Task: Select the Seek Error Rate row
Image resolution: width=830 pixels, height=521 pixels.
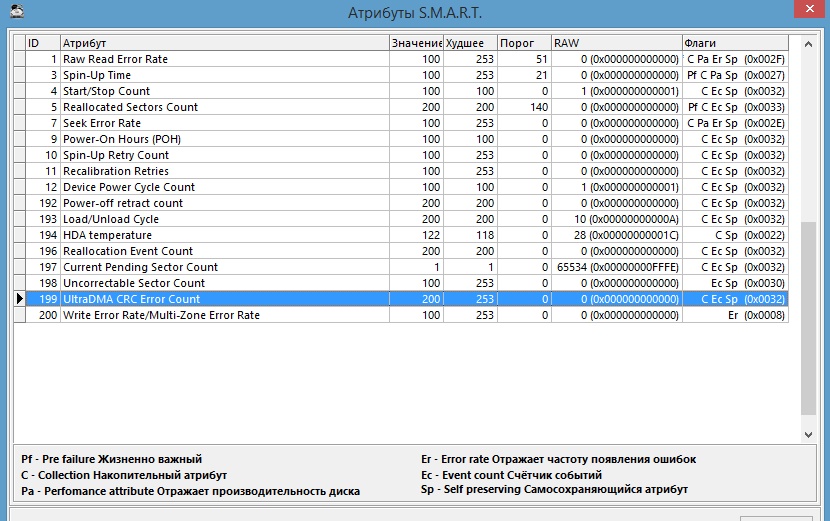Action: pos(401,123)
